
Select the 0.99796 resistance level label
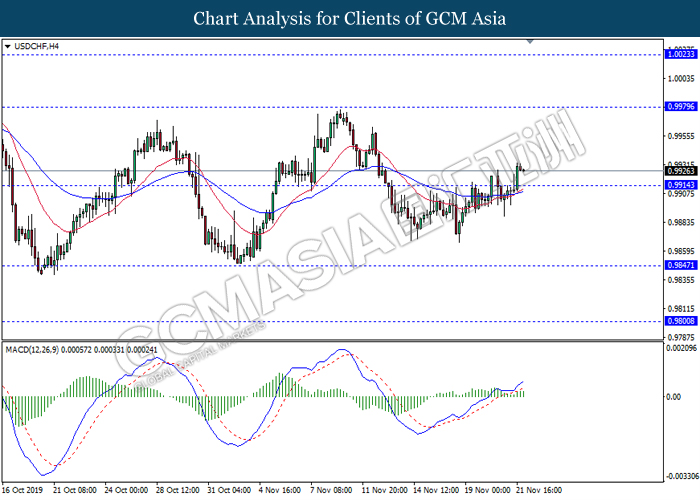pos(681,106)
